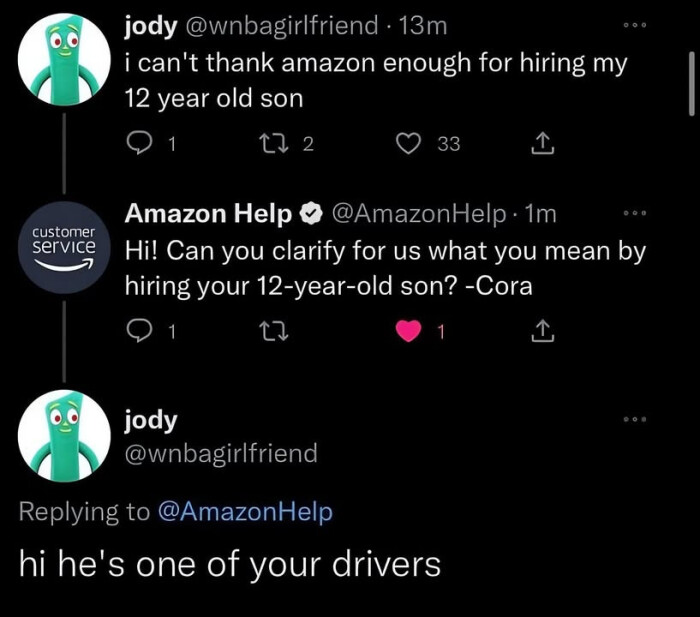
Task: View jody's Gumby avatar on top tweet
Action: point(64,59)
